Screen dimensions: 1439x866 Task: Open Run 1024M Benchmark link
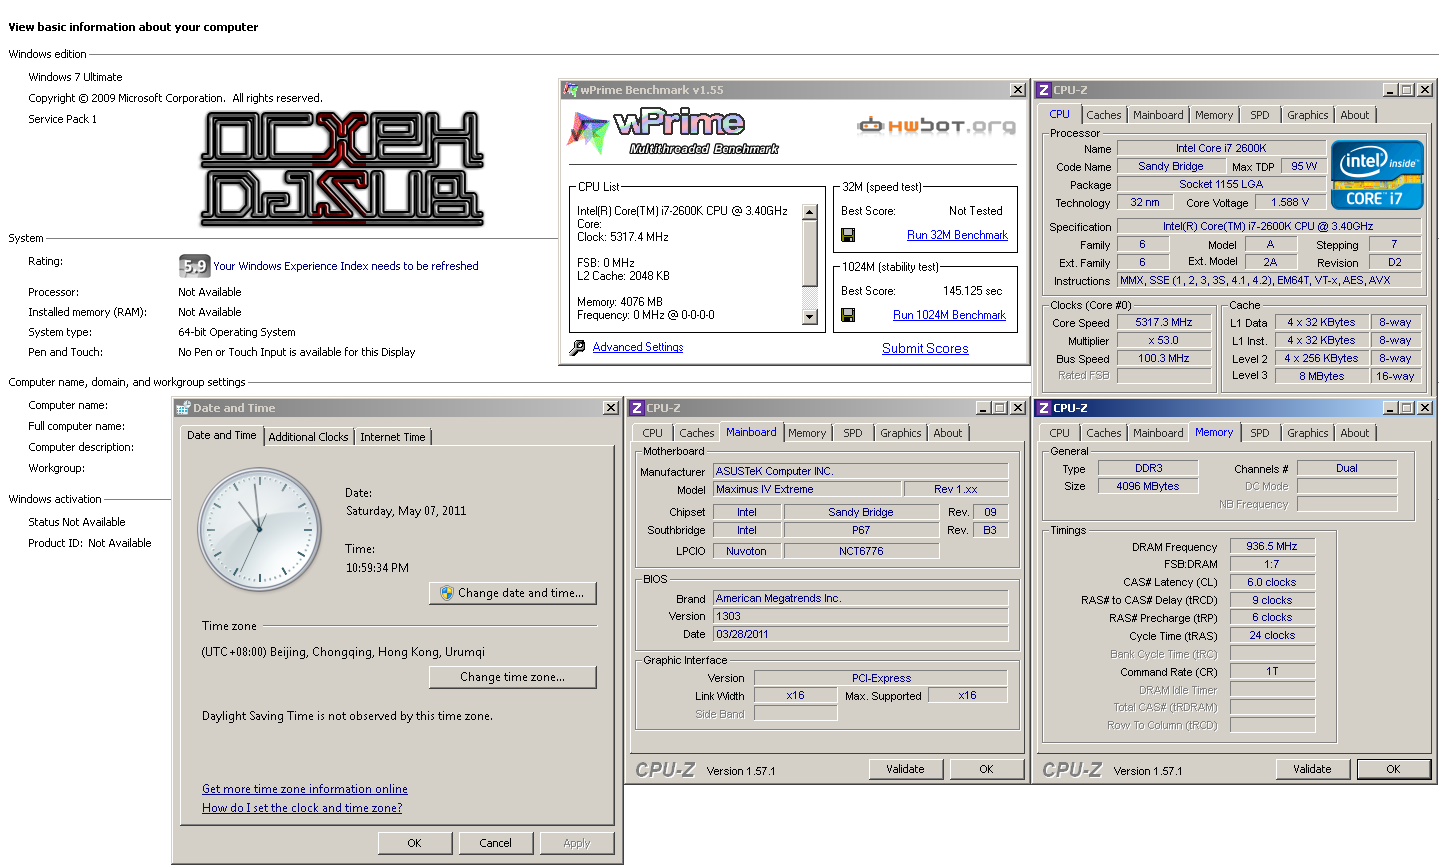(x=949, y=315)
